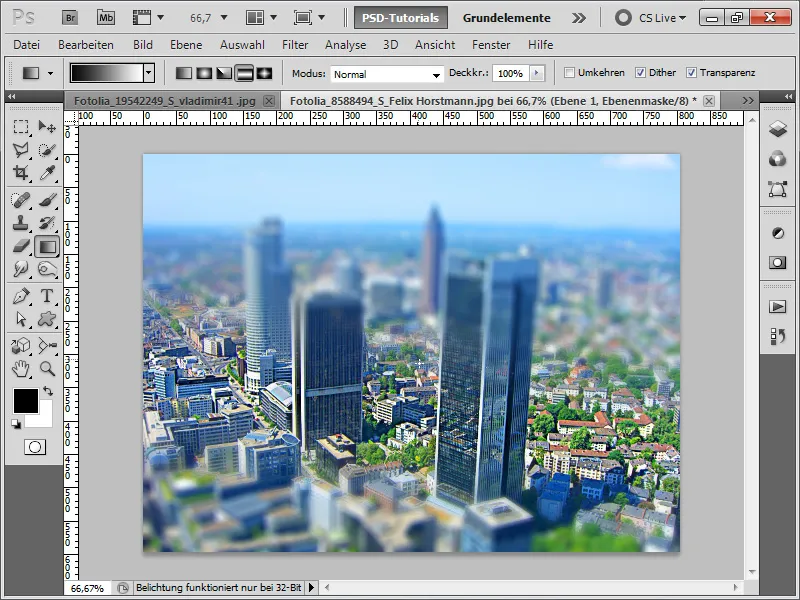Select the Rectangular Marquee tool
Screen dimensions: 800x600
point(21,127)
